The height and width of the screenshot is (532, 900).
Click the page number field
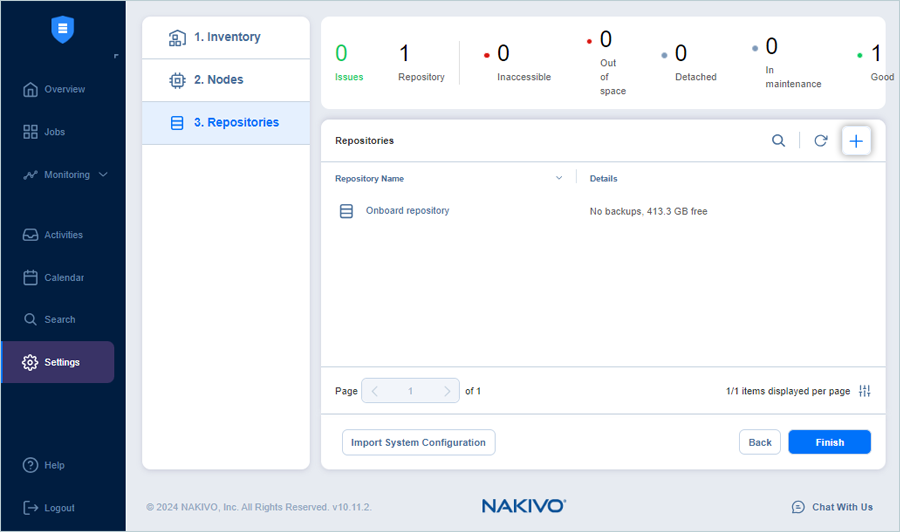[410, 391]
